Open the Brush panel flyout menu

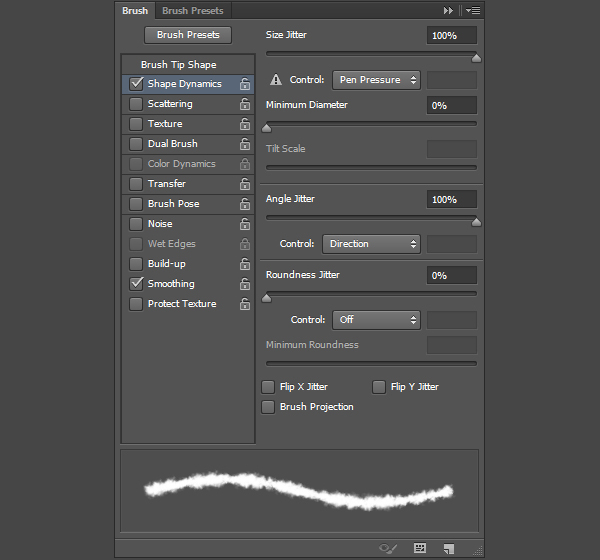tap(473, 11)
